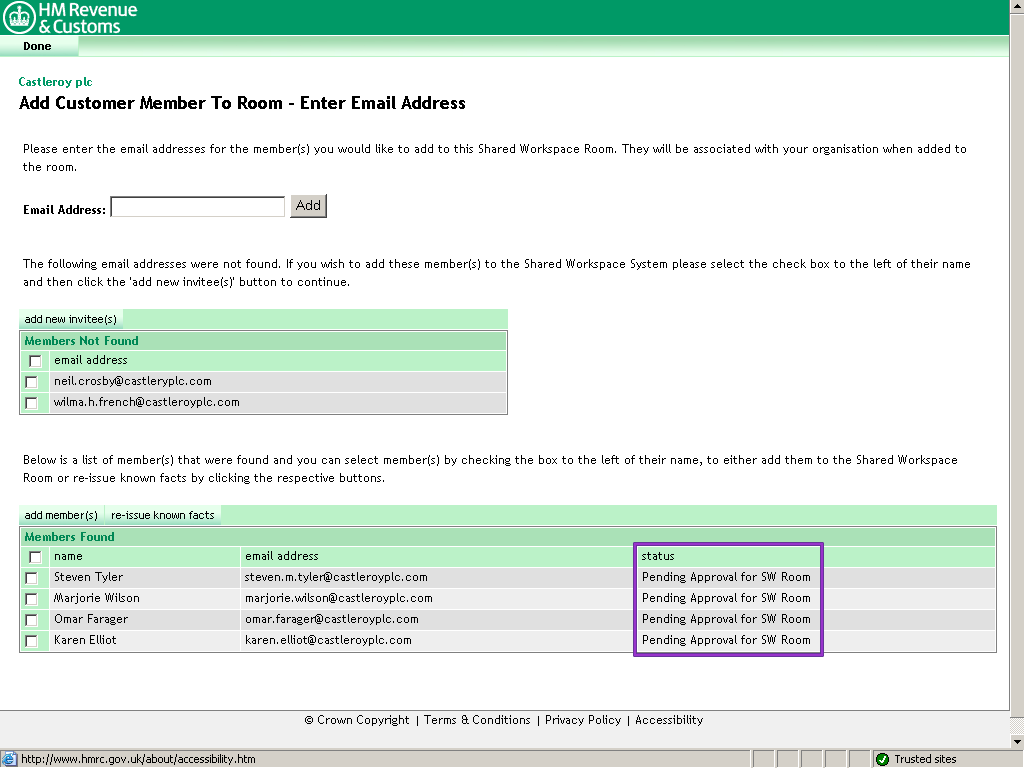Open the Terms & Conditions link
Viewport: 1024px width, 768px height.
(477, 720)
